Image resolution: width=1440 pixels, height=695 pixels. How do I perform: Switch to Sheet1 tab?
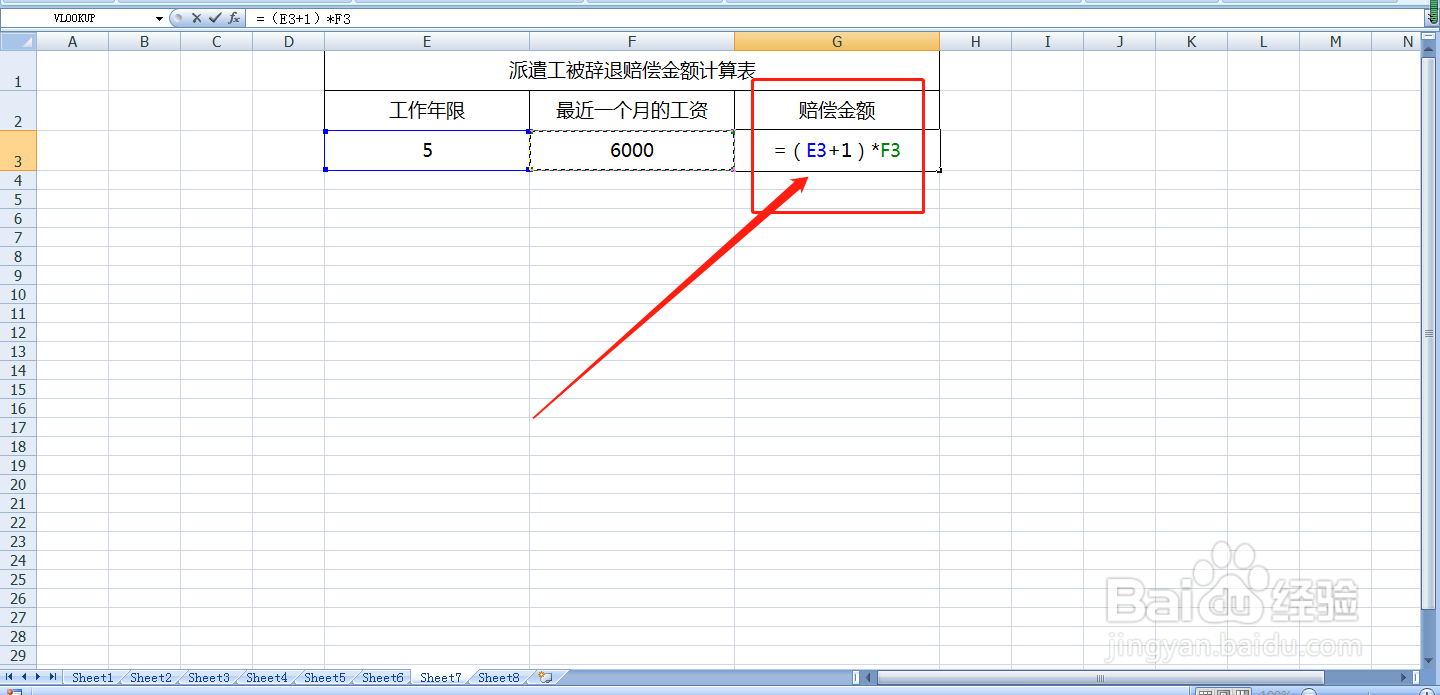(93, 677)
